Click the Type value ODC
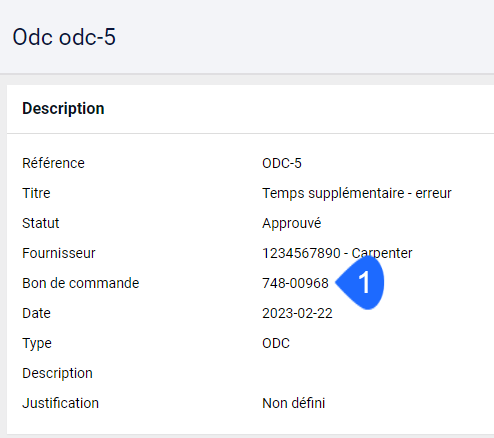 (x=276, y=343)
